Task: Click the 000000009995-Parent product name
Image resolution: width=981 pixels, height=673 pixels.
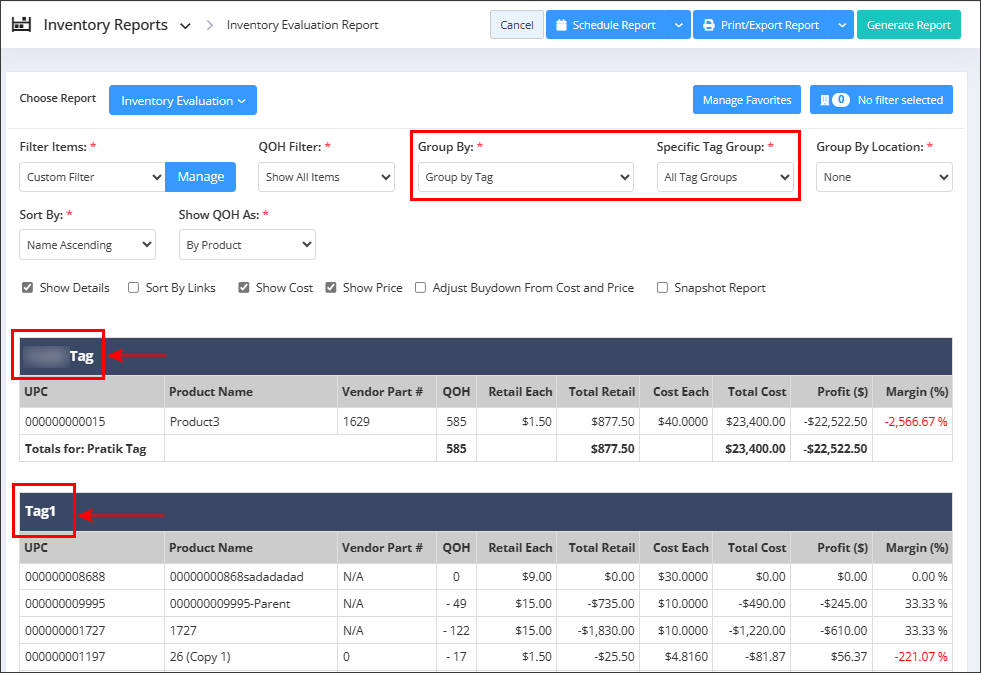Action: click(x=230, y=604)
